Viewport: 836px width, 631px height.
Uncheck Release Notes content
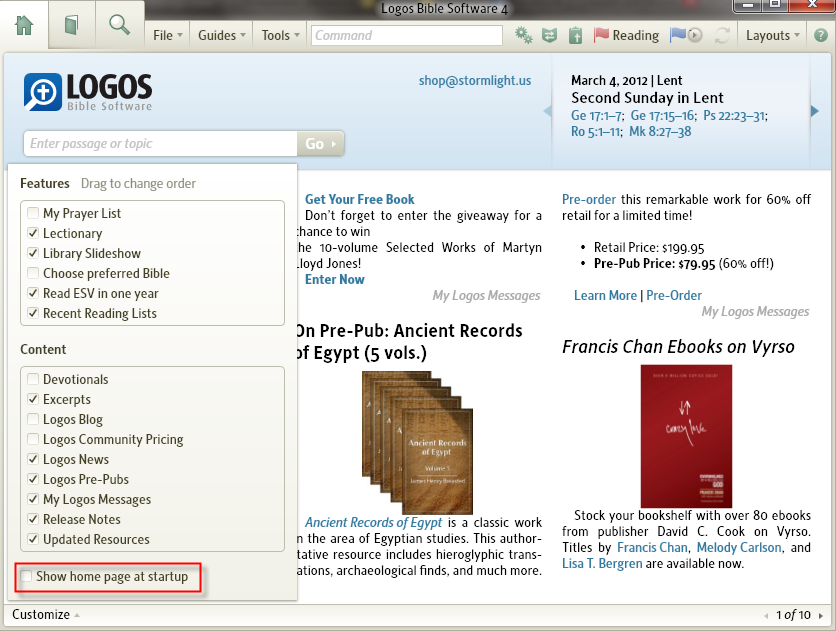pos(33,519)
